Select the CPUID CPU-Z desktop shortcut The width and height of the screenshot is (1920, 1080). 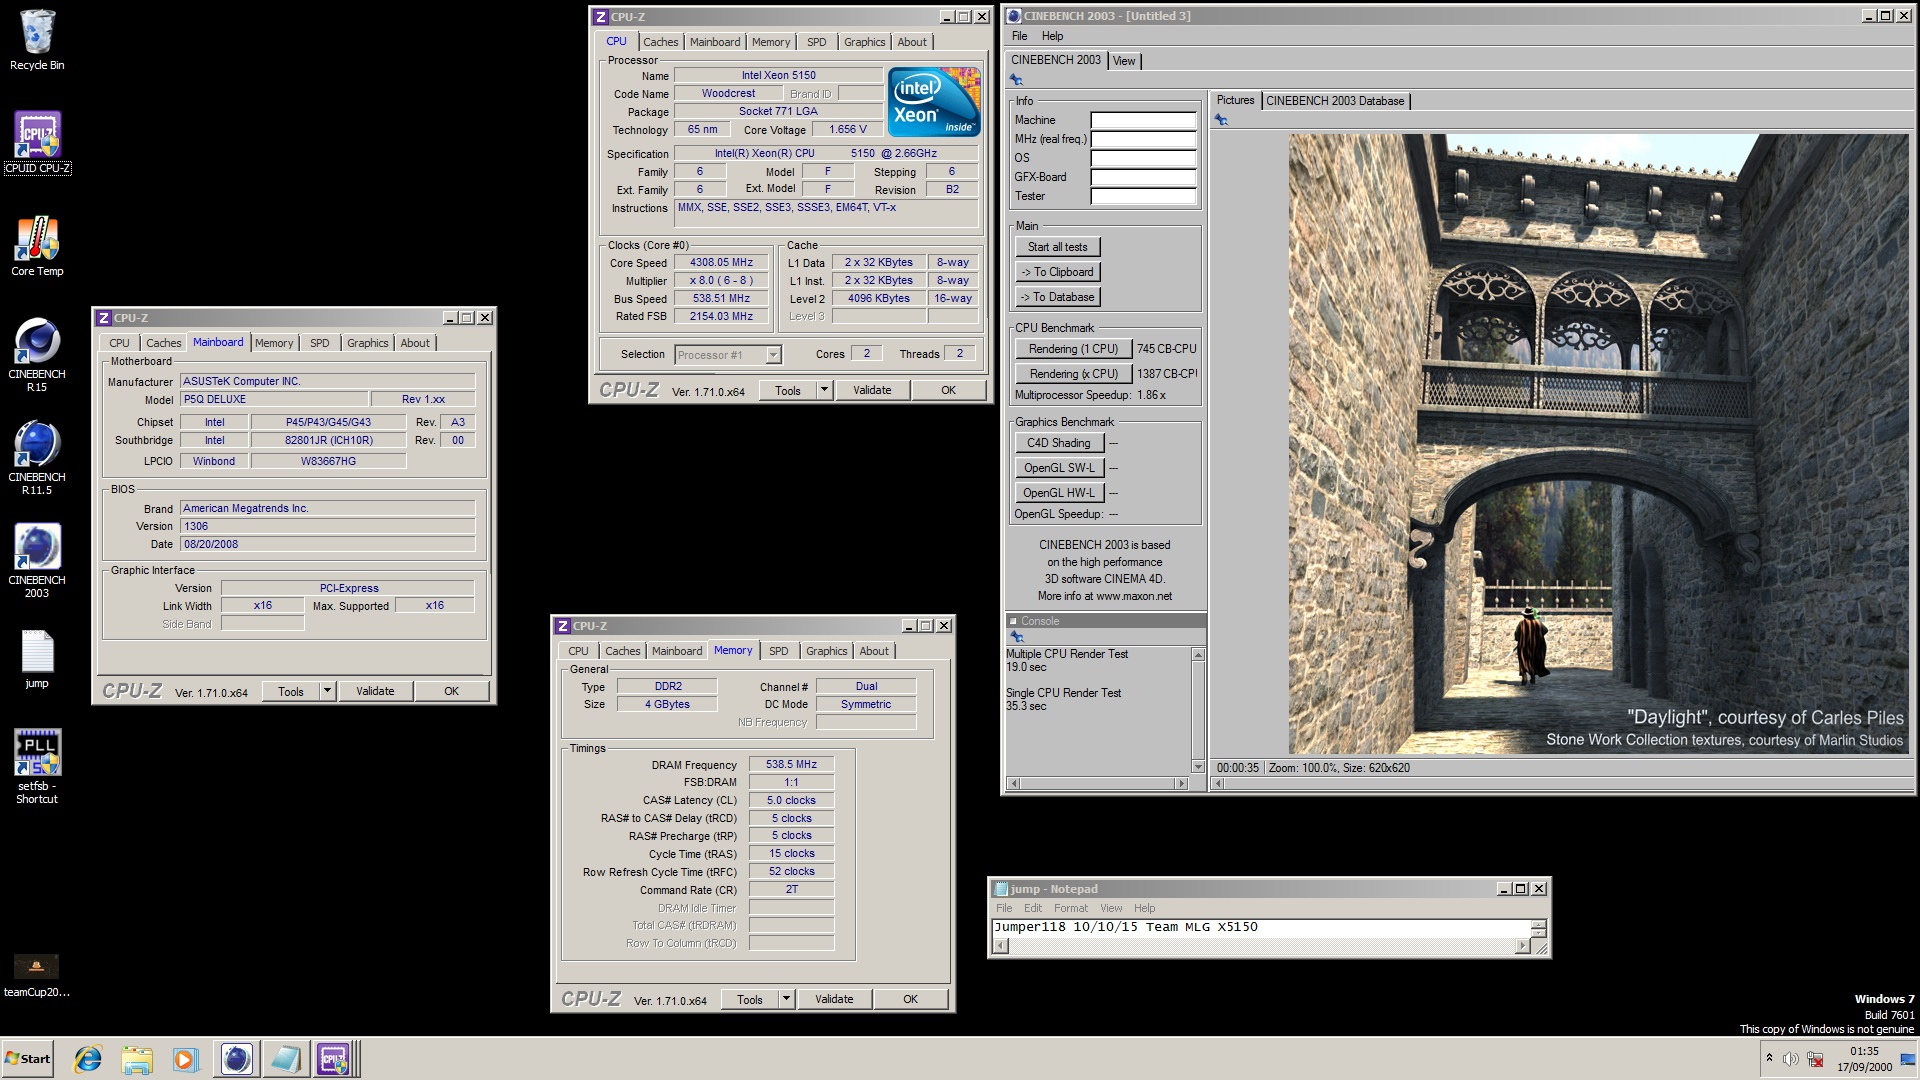(37, 142)
